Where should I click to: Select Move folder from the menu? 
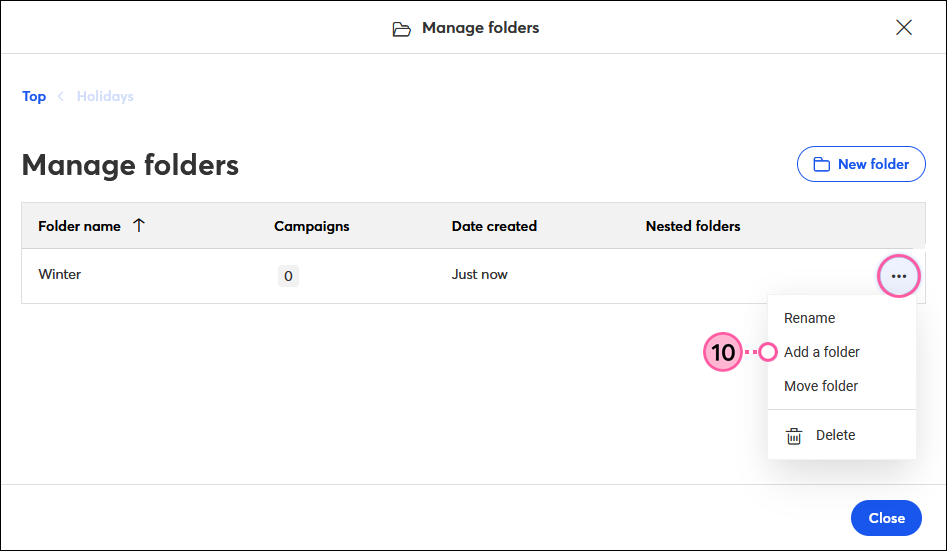[821, 385]
